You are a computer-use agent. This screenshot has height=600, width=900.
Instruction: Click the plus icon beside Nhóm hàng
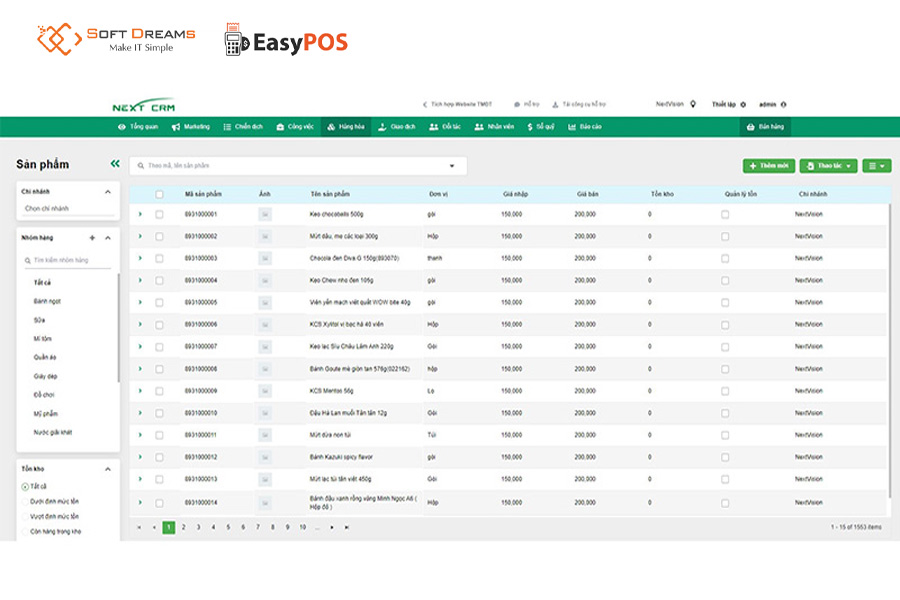tap(92, 238)
